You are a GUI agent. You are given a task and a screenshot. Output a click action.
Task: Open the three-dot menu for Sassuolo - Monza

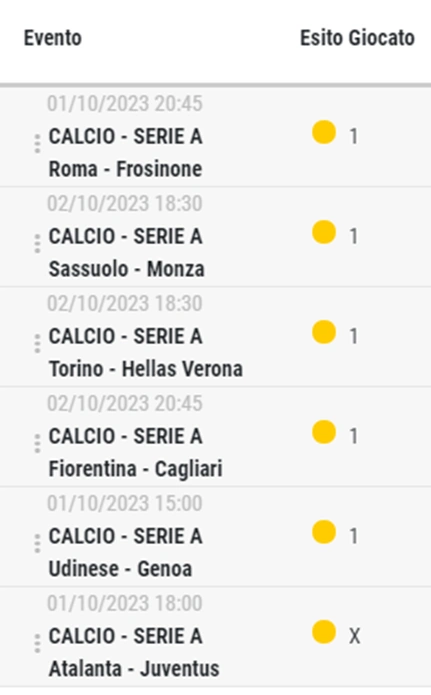(37, 244)
